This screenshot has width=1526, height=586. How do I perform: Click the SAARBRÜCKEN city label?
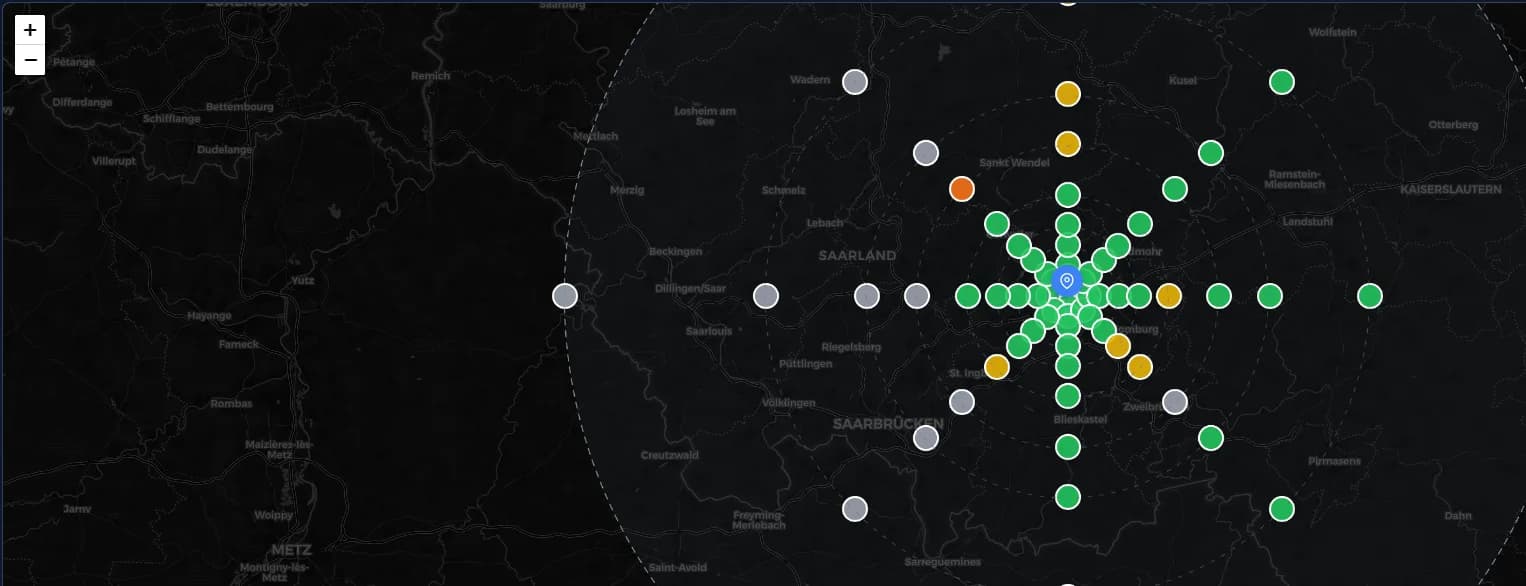888,424
